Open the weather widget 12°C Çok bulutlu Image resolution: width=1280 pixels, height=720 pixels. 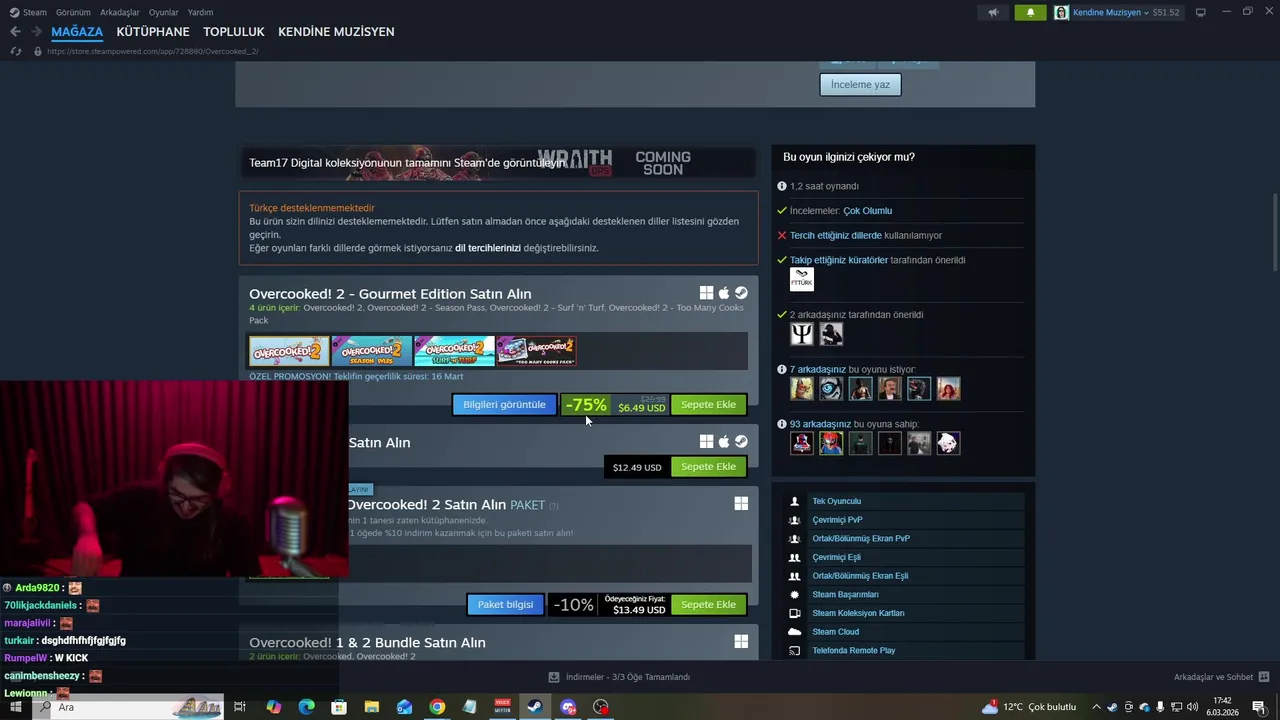tap(1029, 707)
